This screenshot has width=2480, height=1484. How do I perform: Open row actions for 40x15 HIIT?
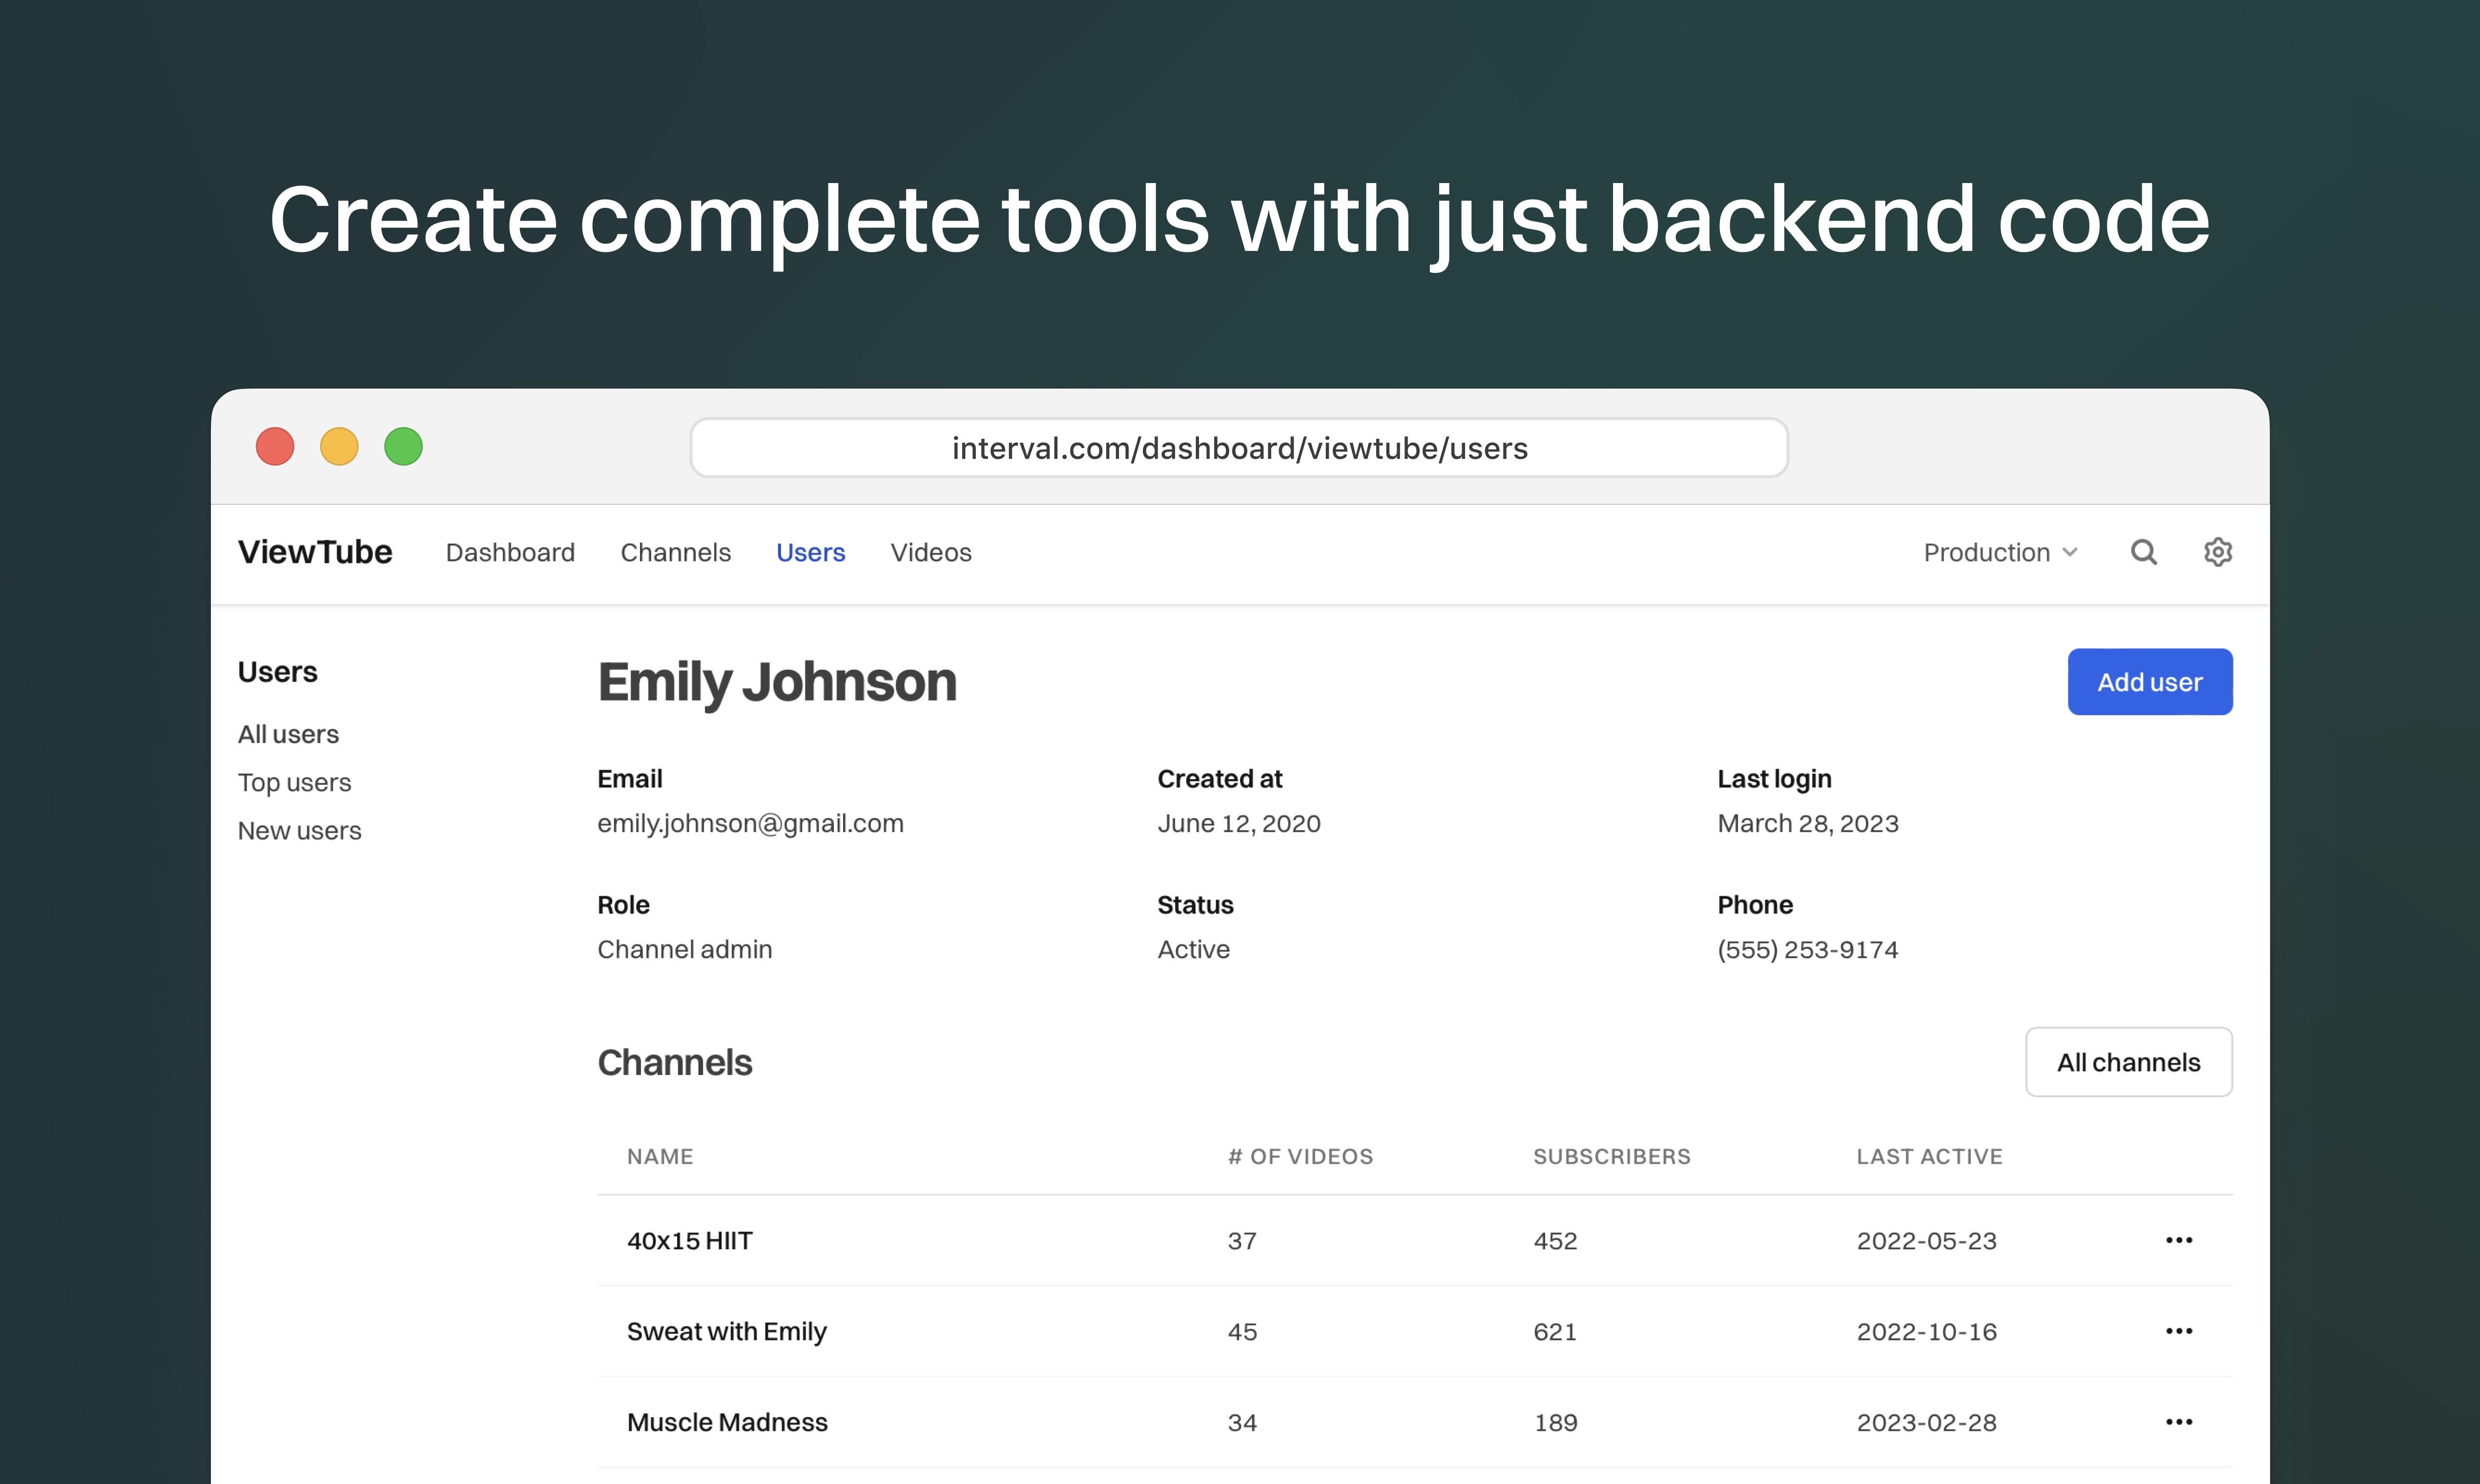pyautogui.click(x=2179, y=1240)
